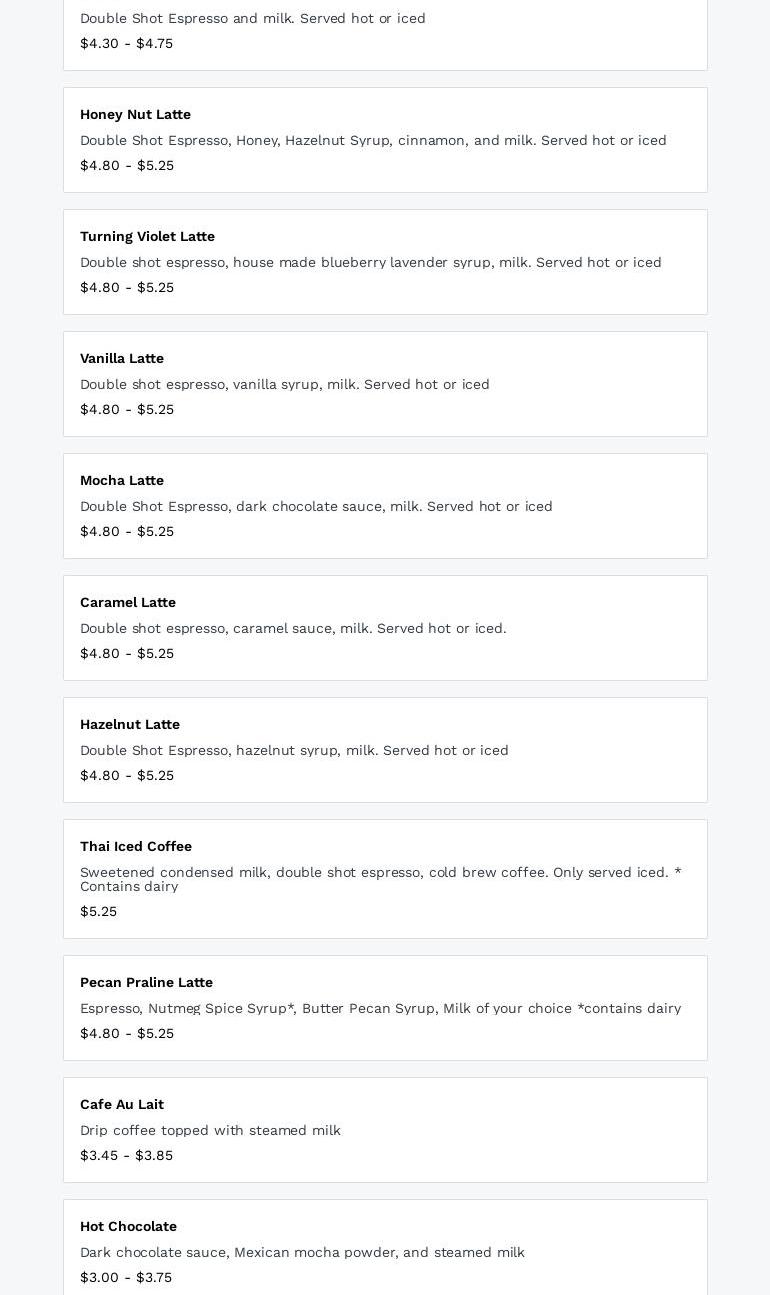The width and height of the screenshot is (770, 1295).
Task: Click the Vanilla Latte title
Action: tap(122, 359)
